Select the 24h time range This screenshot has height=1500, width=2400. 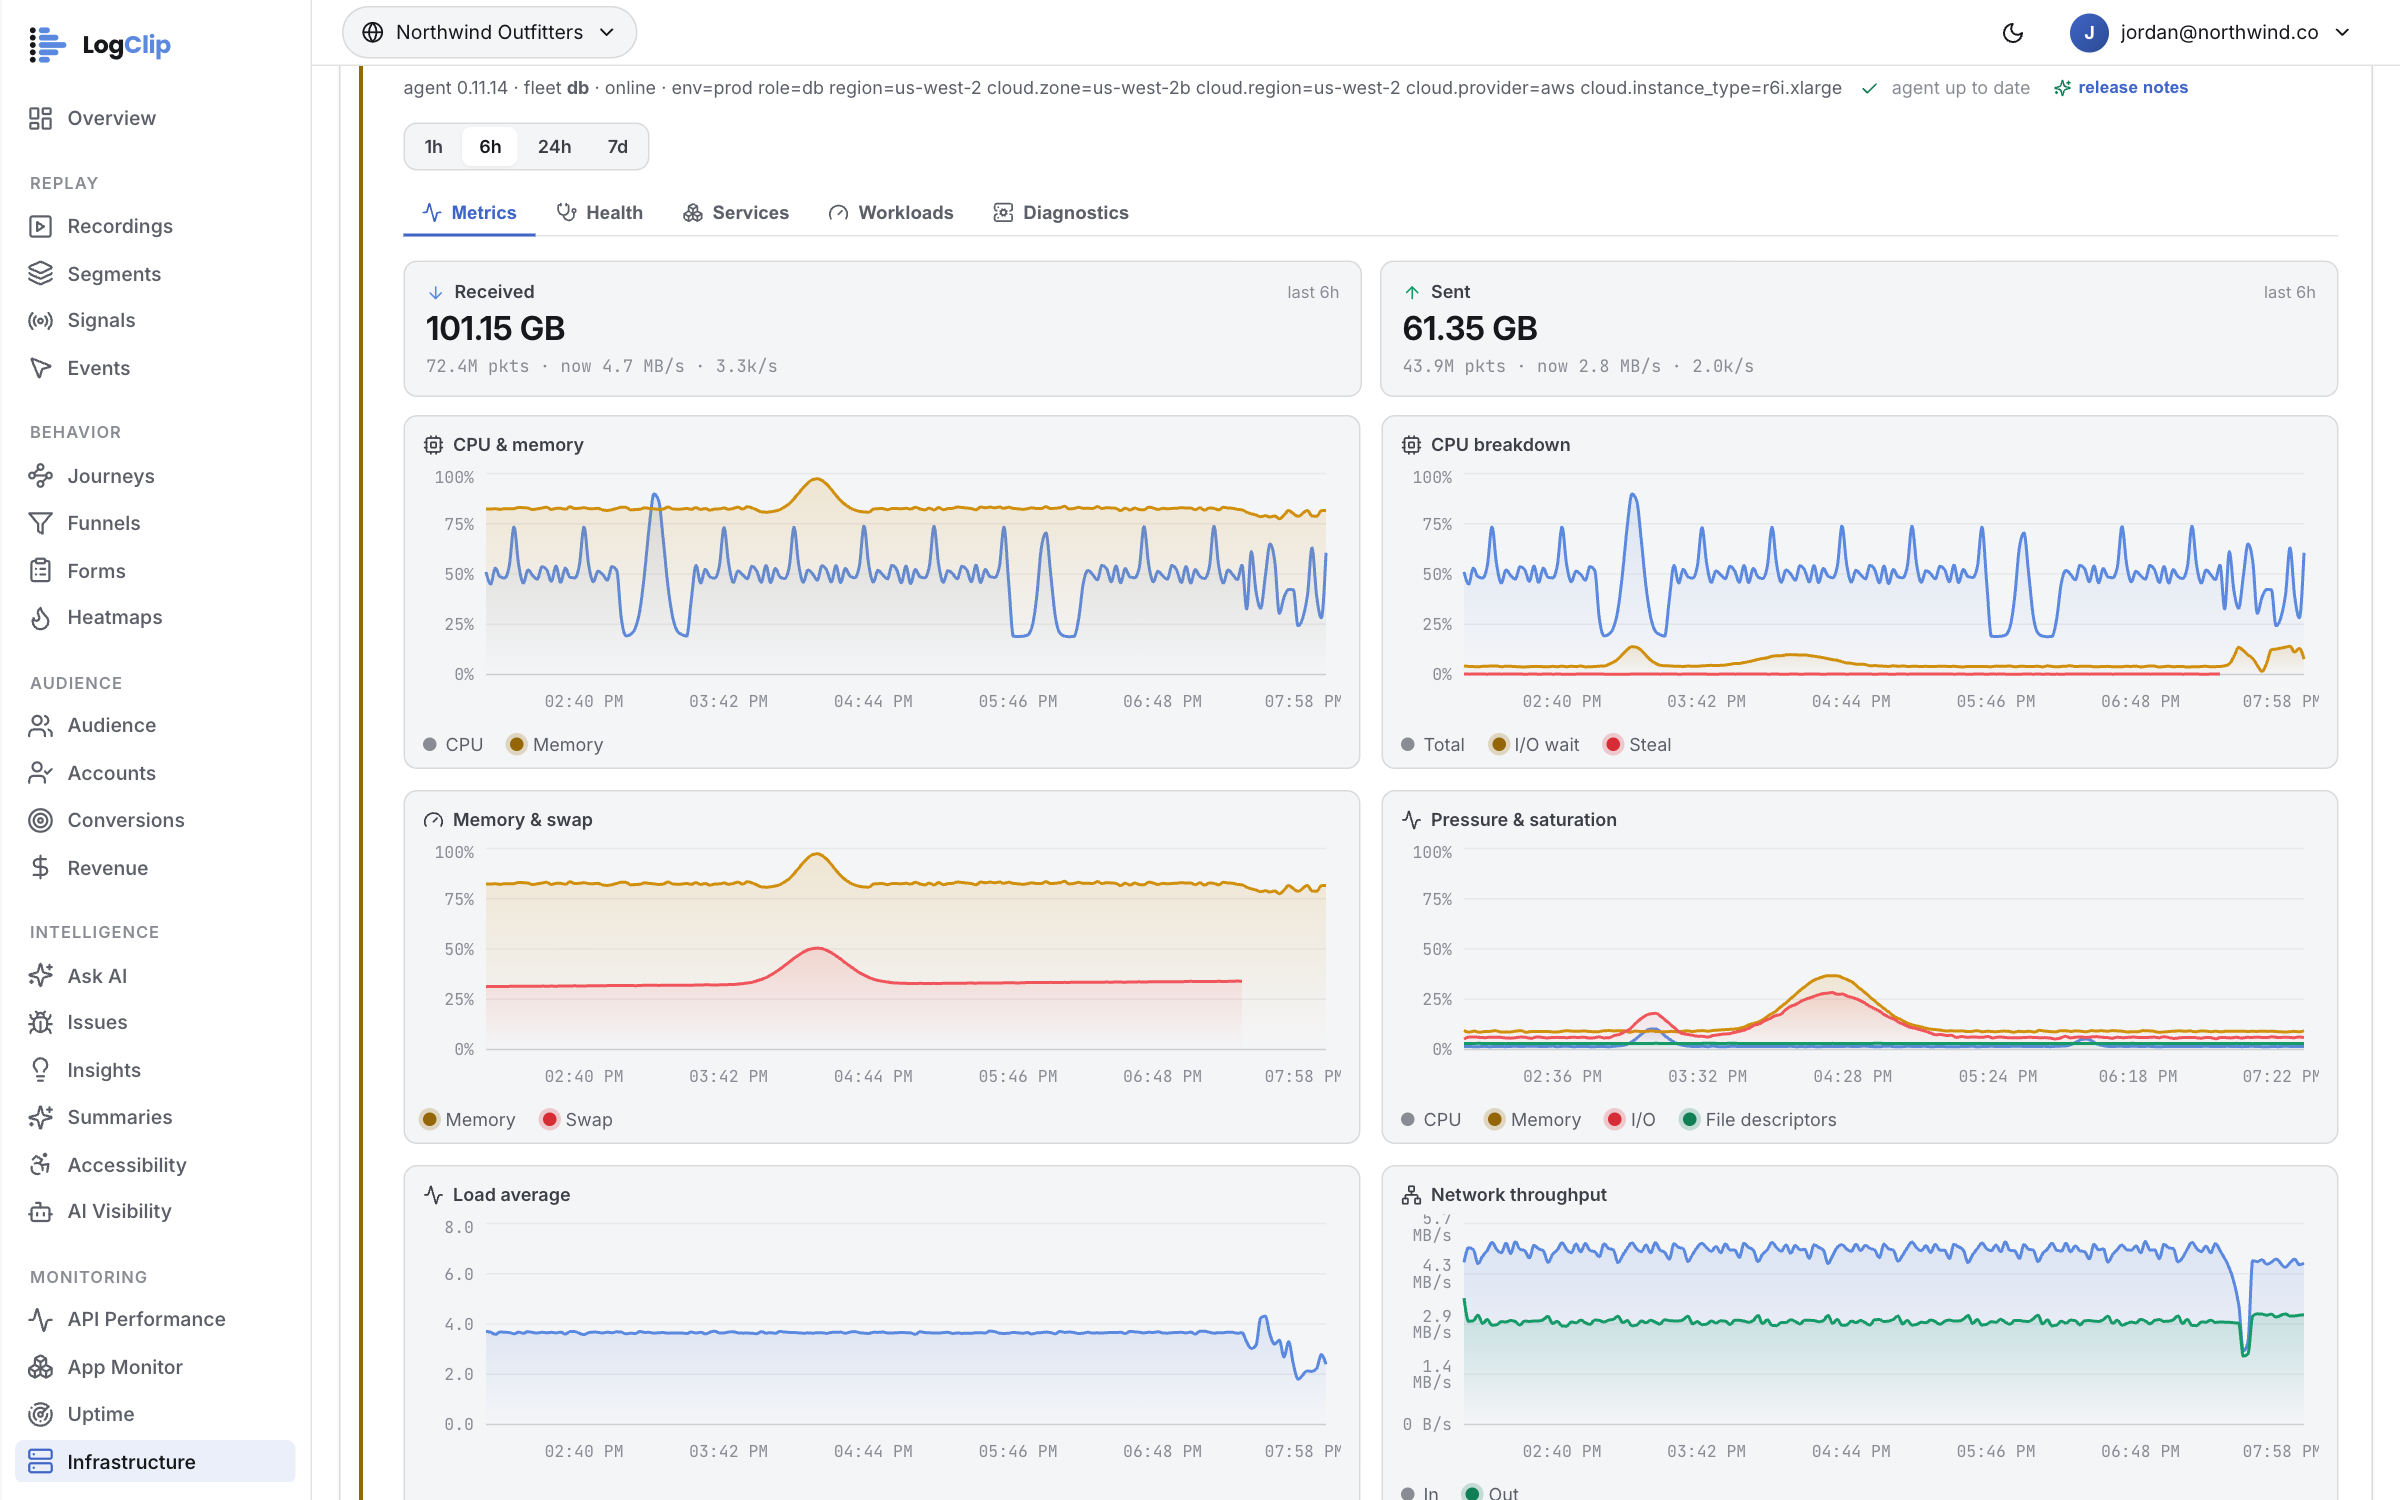click(554, 147)
